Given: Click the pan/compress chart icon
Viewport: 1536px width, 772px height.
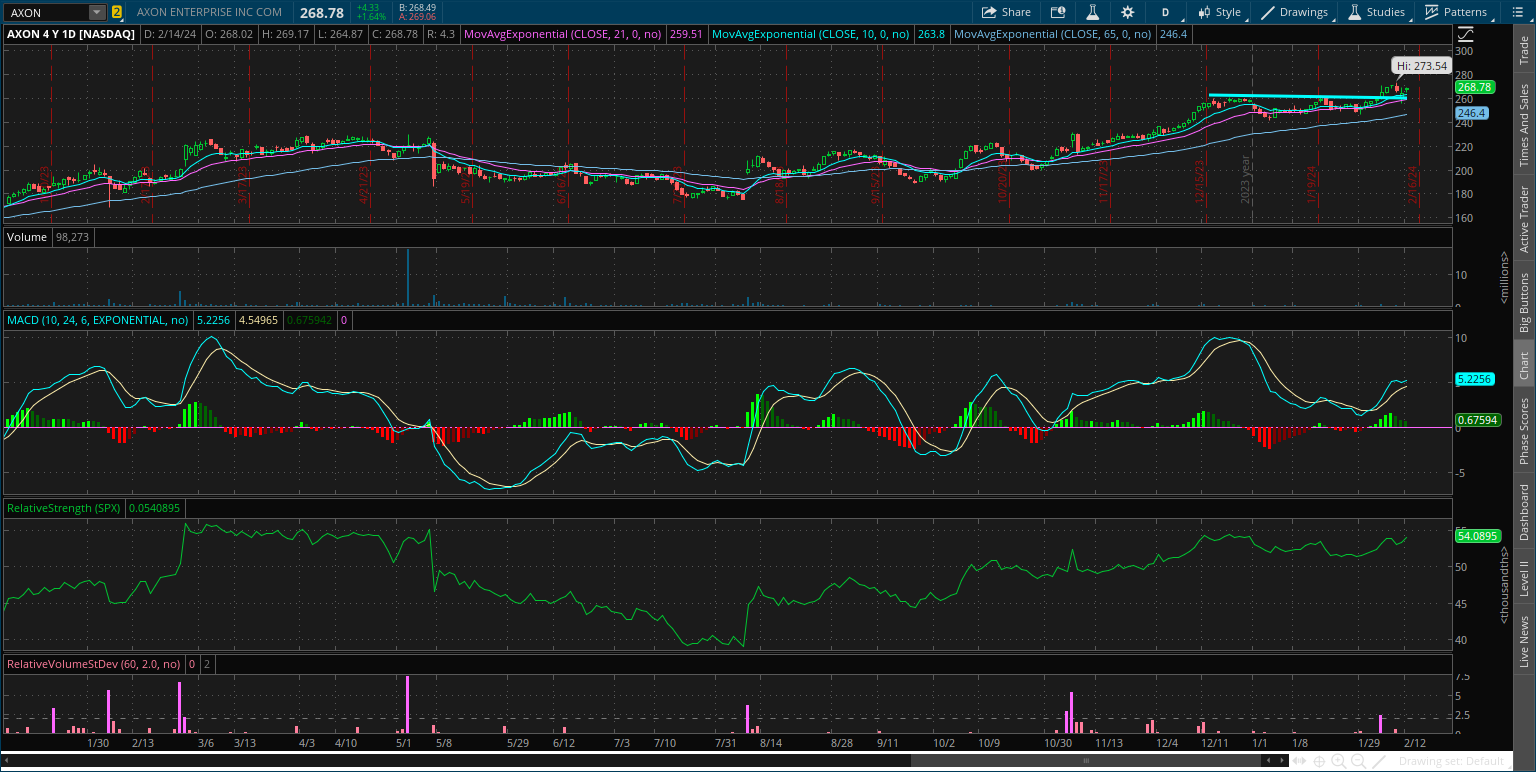Looking at the screenshot, I should [1301, 761].
